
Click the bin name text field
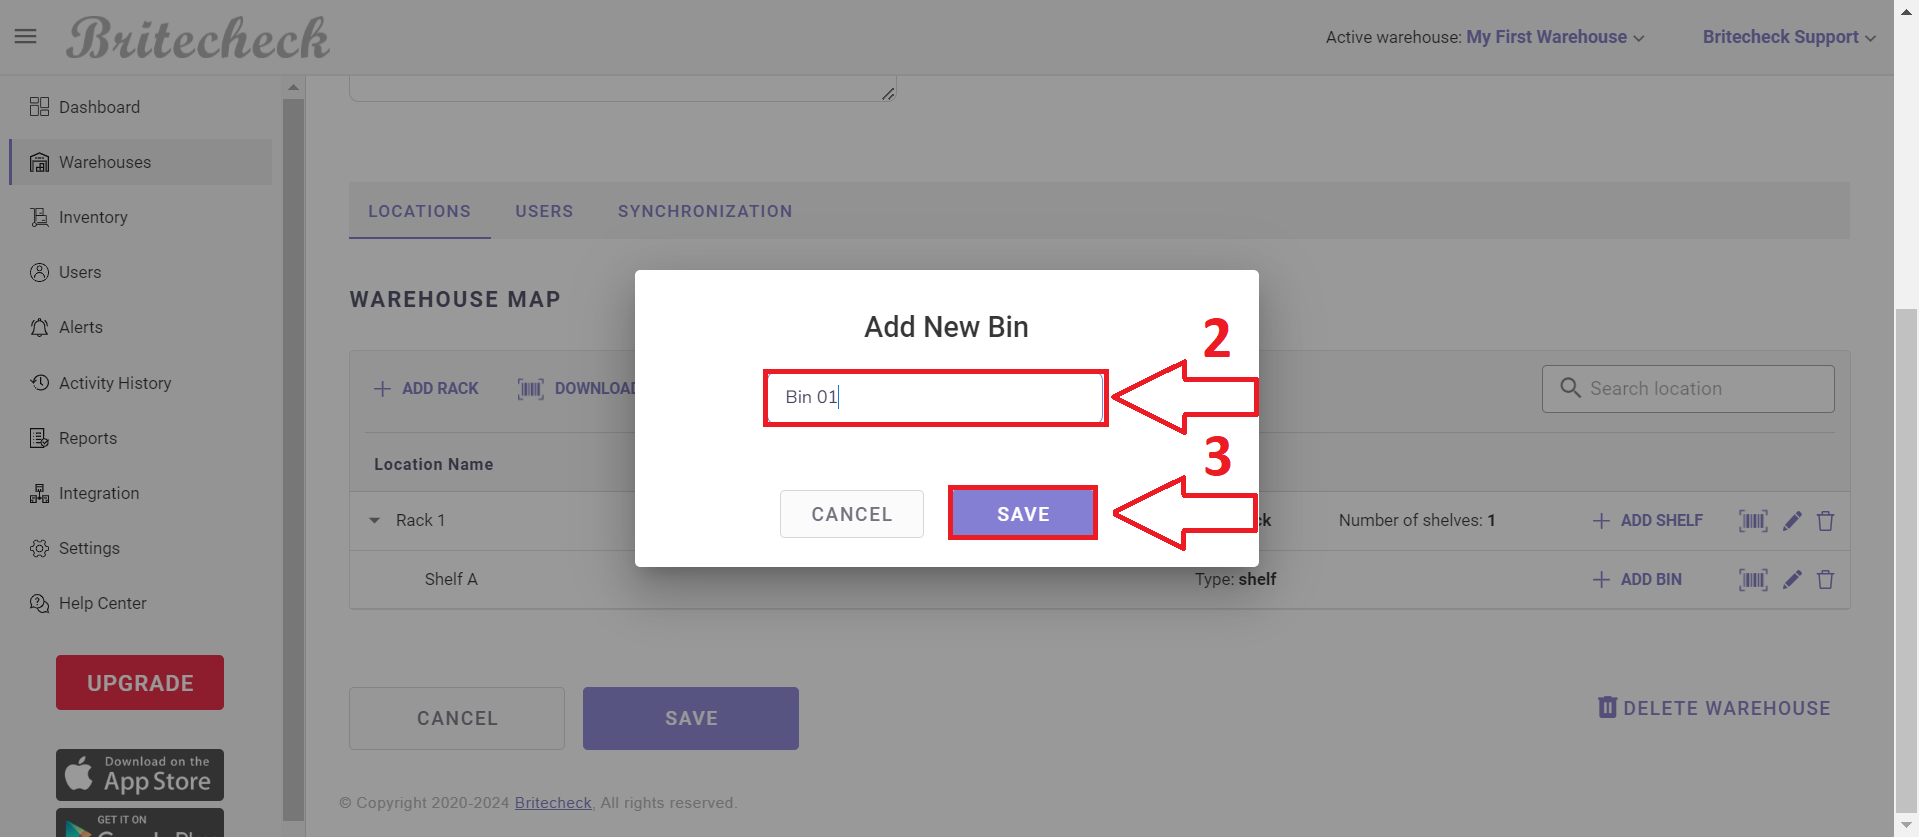[936, 397]
